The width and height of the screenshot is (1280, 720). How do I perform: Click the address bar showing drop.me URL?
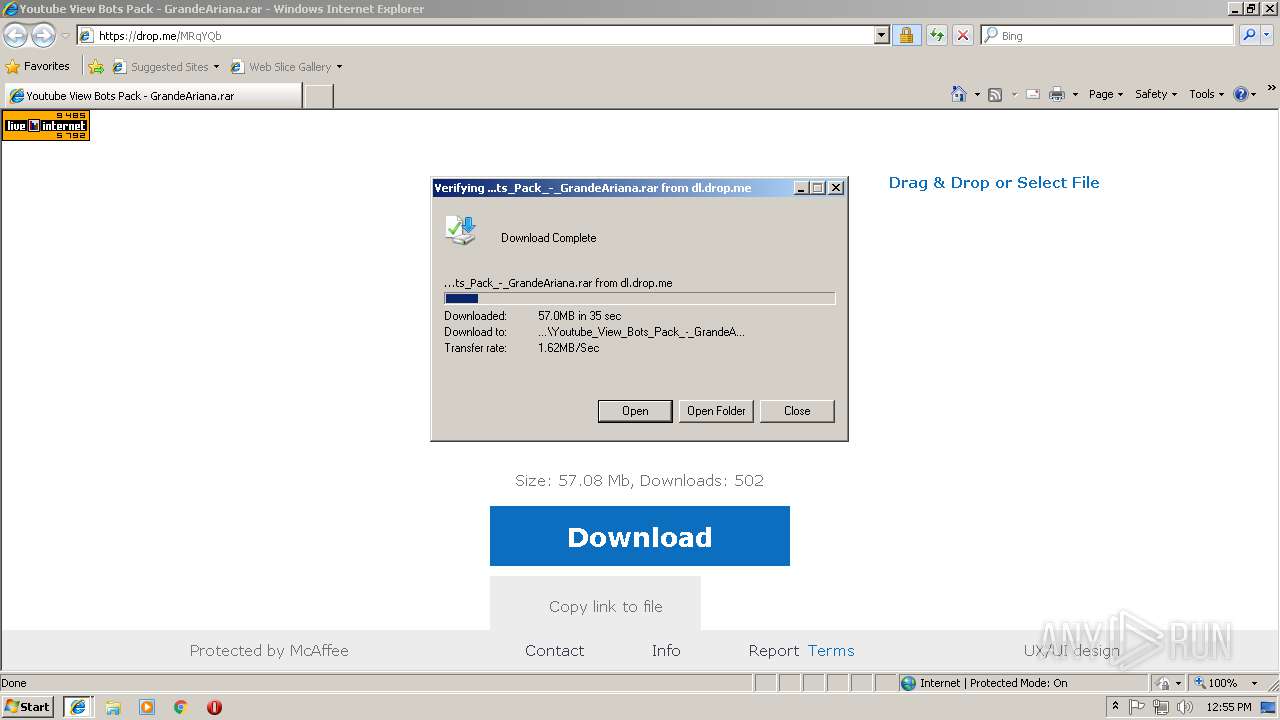pyautogui.click(x=475, y=36)
